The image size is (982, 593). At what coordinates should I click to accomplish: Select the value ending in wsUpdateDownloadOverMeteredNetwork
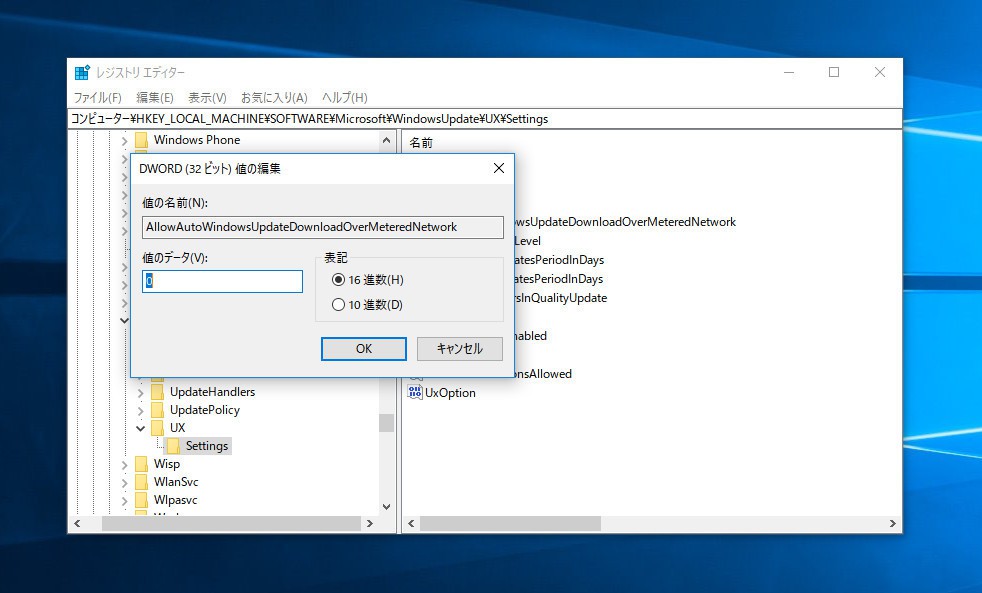point(625,222)
